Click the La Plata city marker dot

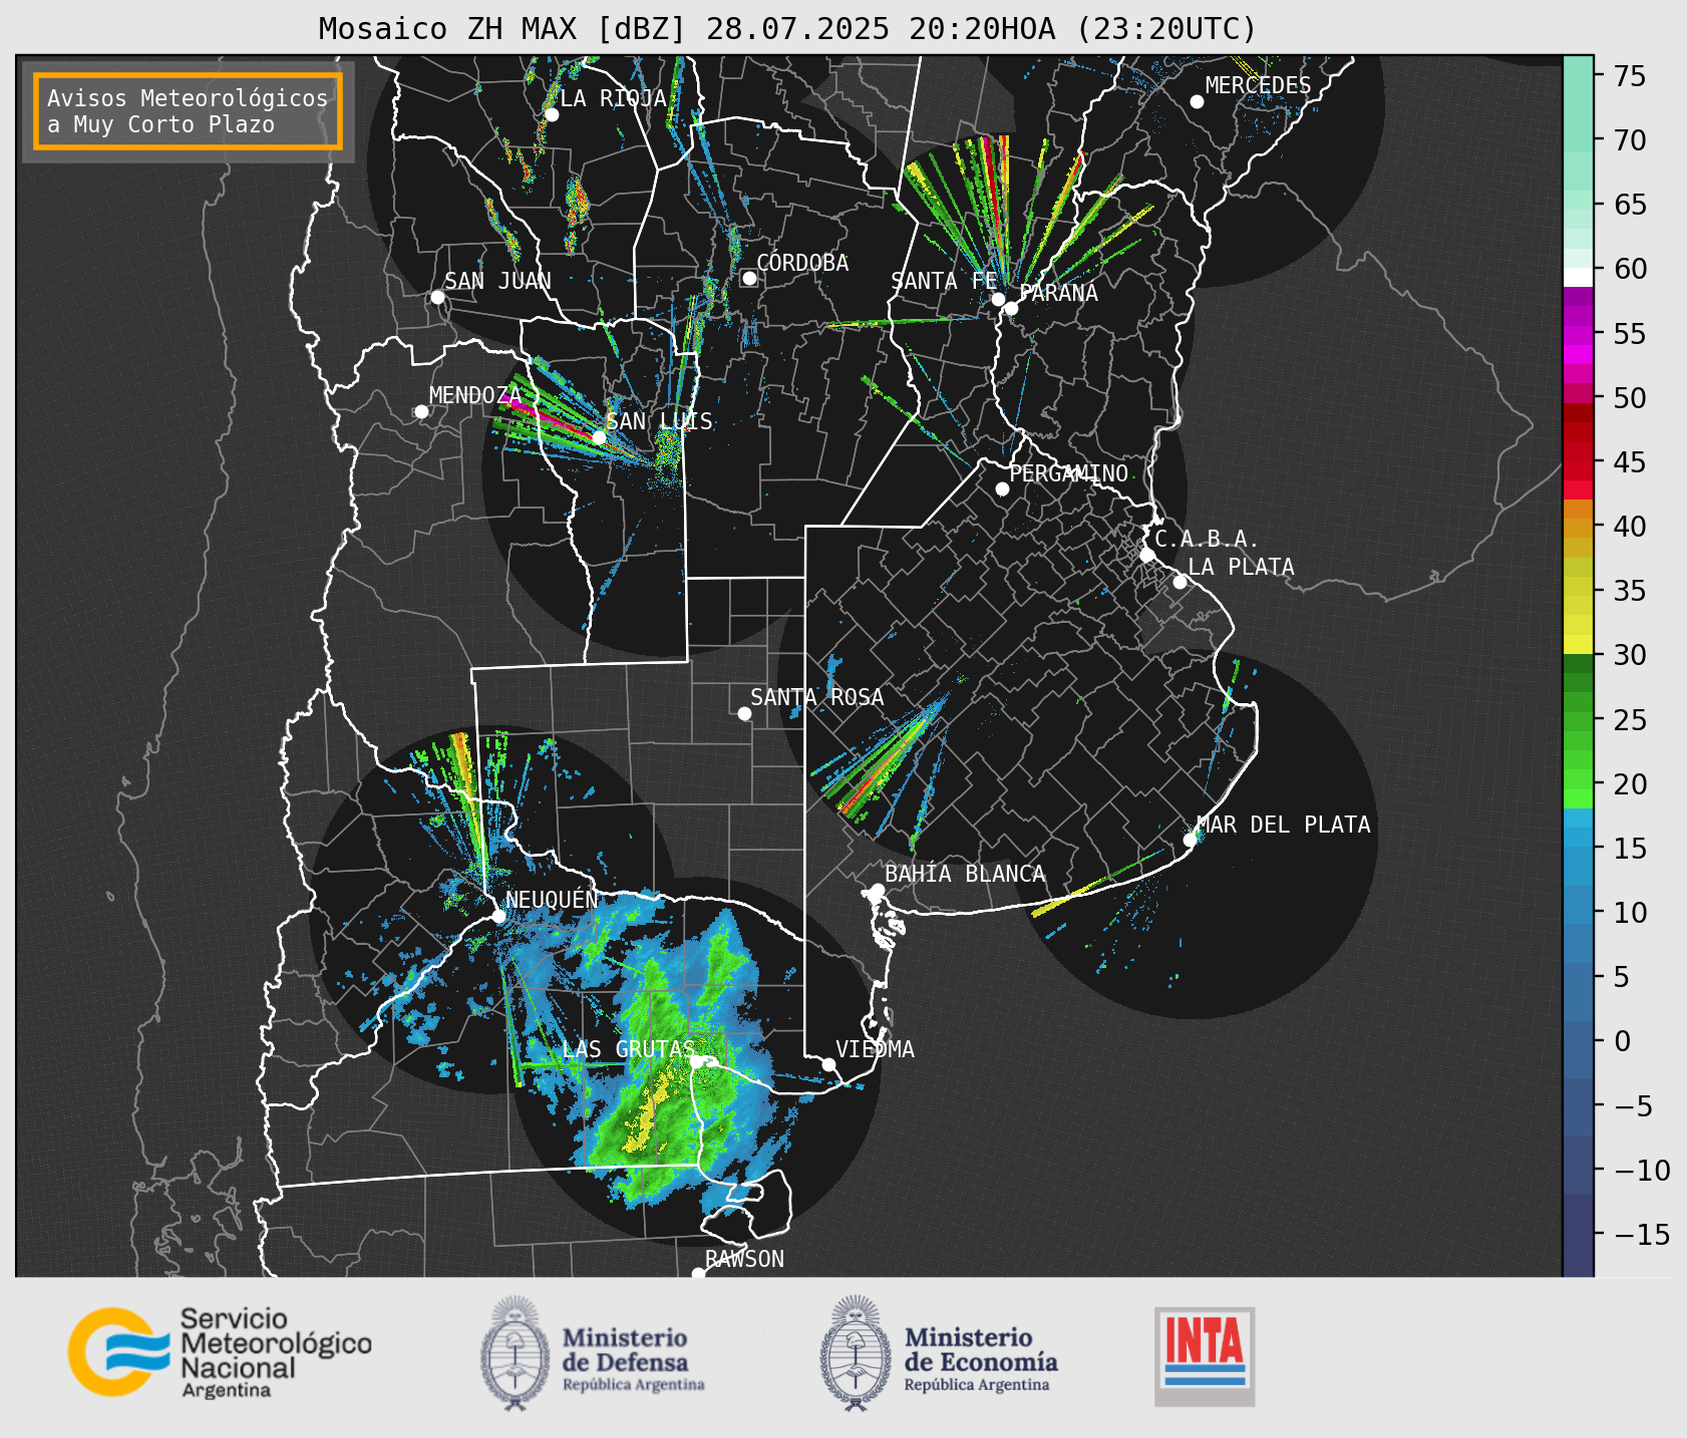(1180, 582)
